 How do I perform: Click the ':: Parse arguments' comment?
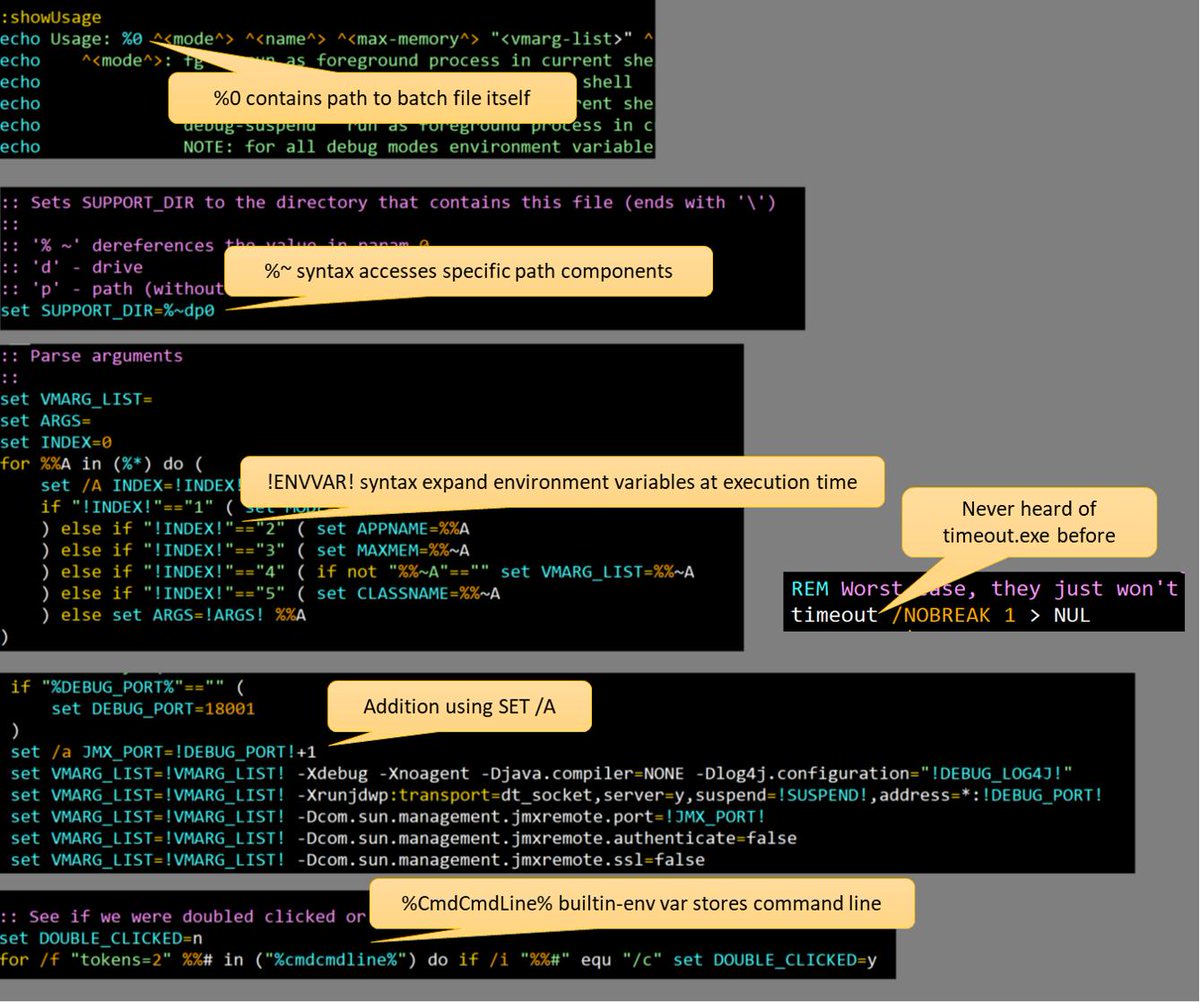click(92, 356)
